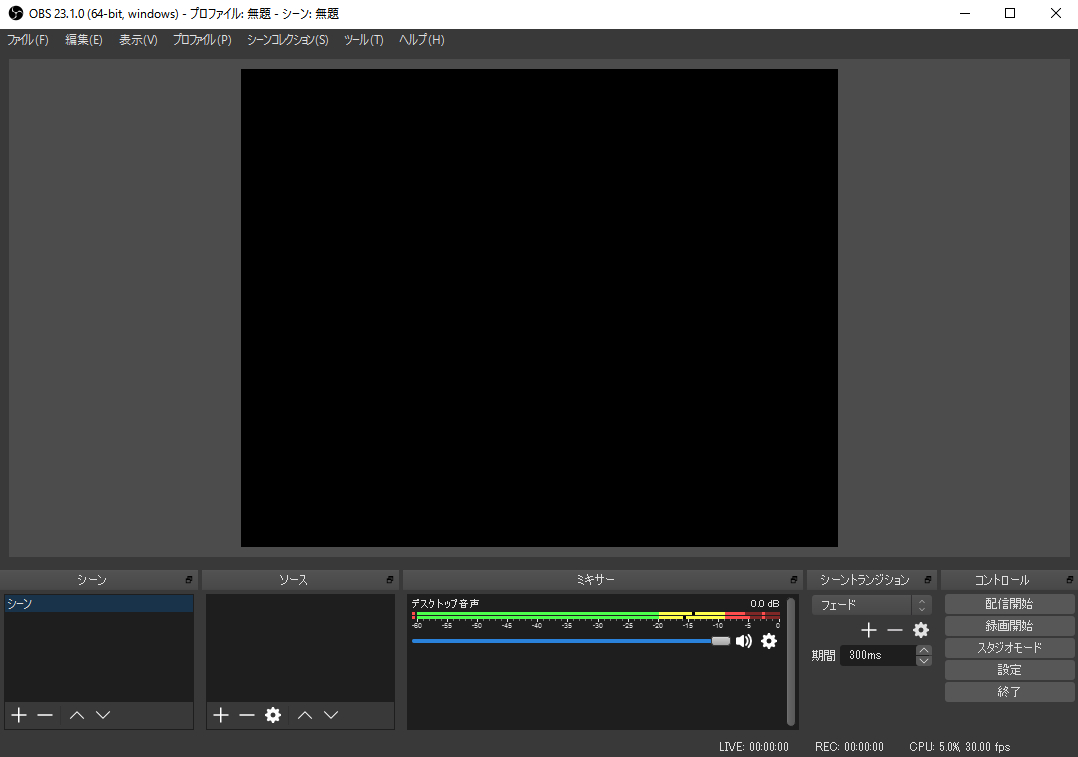Open the シーンコレクション menu
Image resolution: width=1078 pixels, height=757 pixels.
287,40
